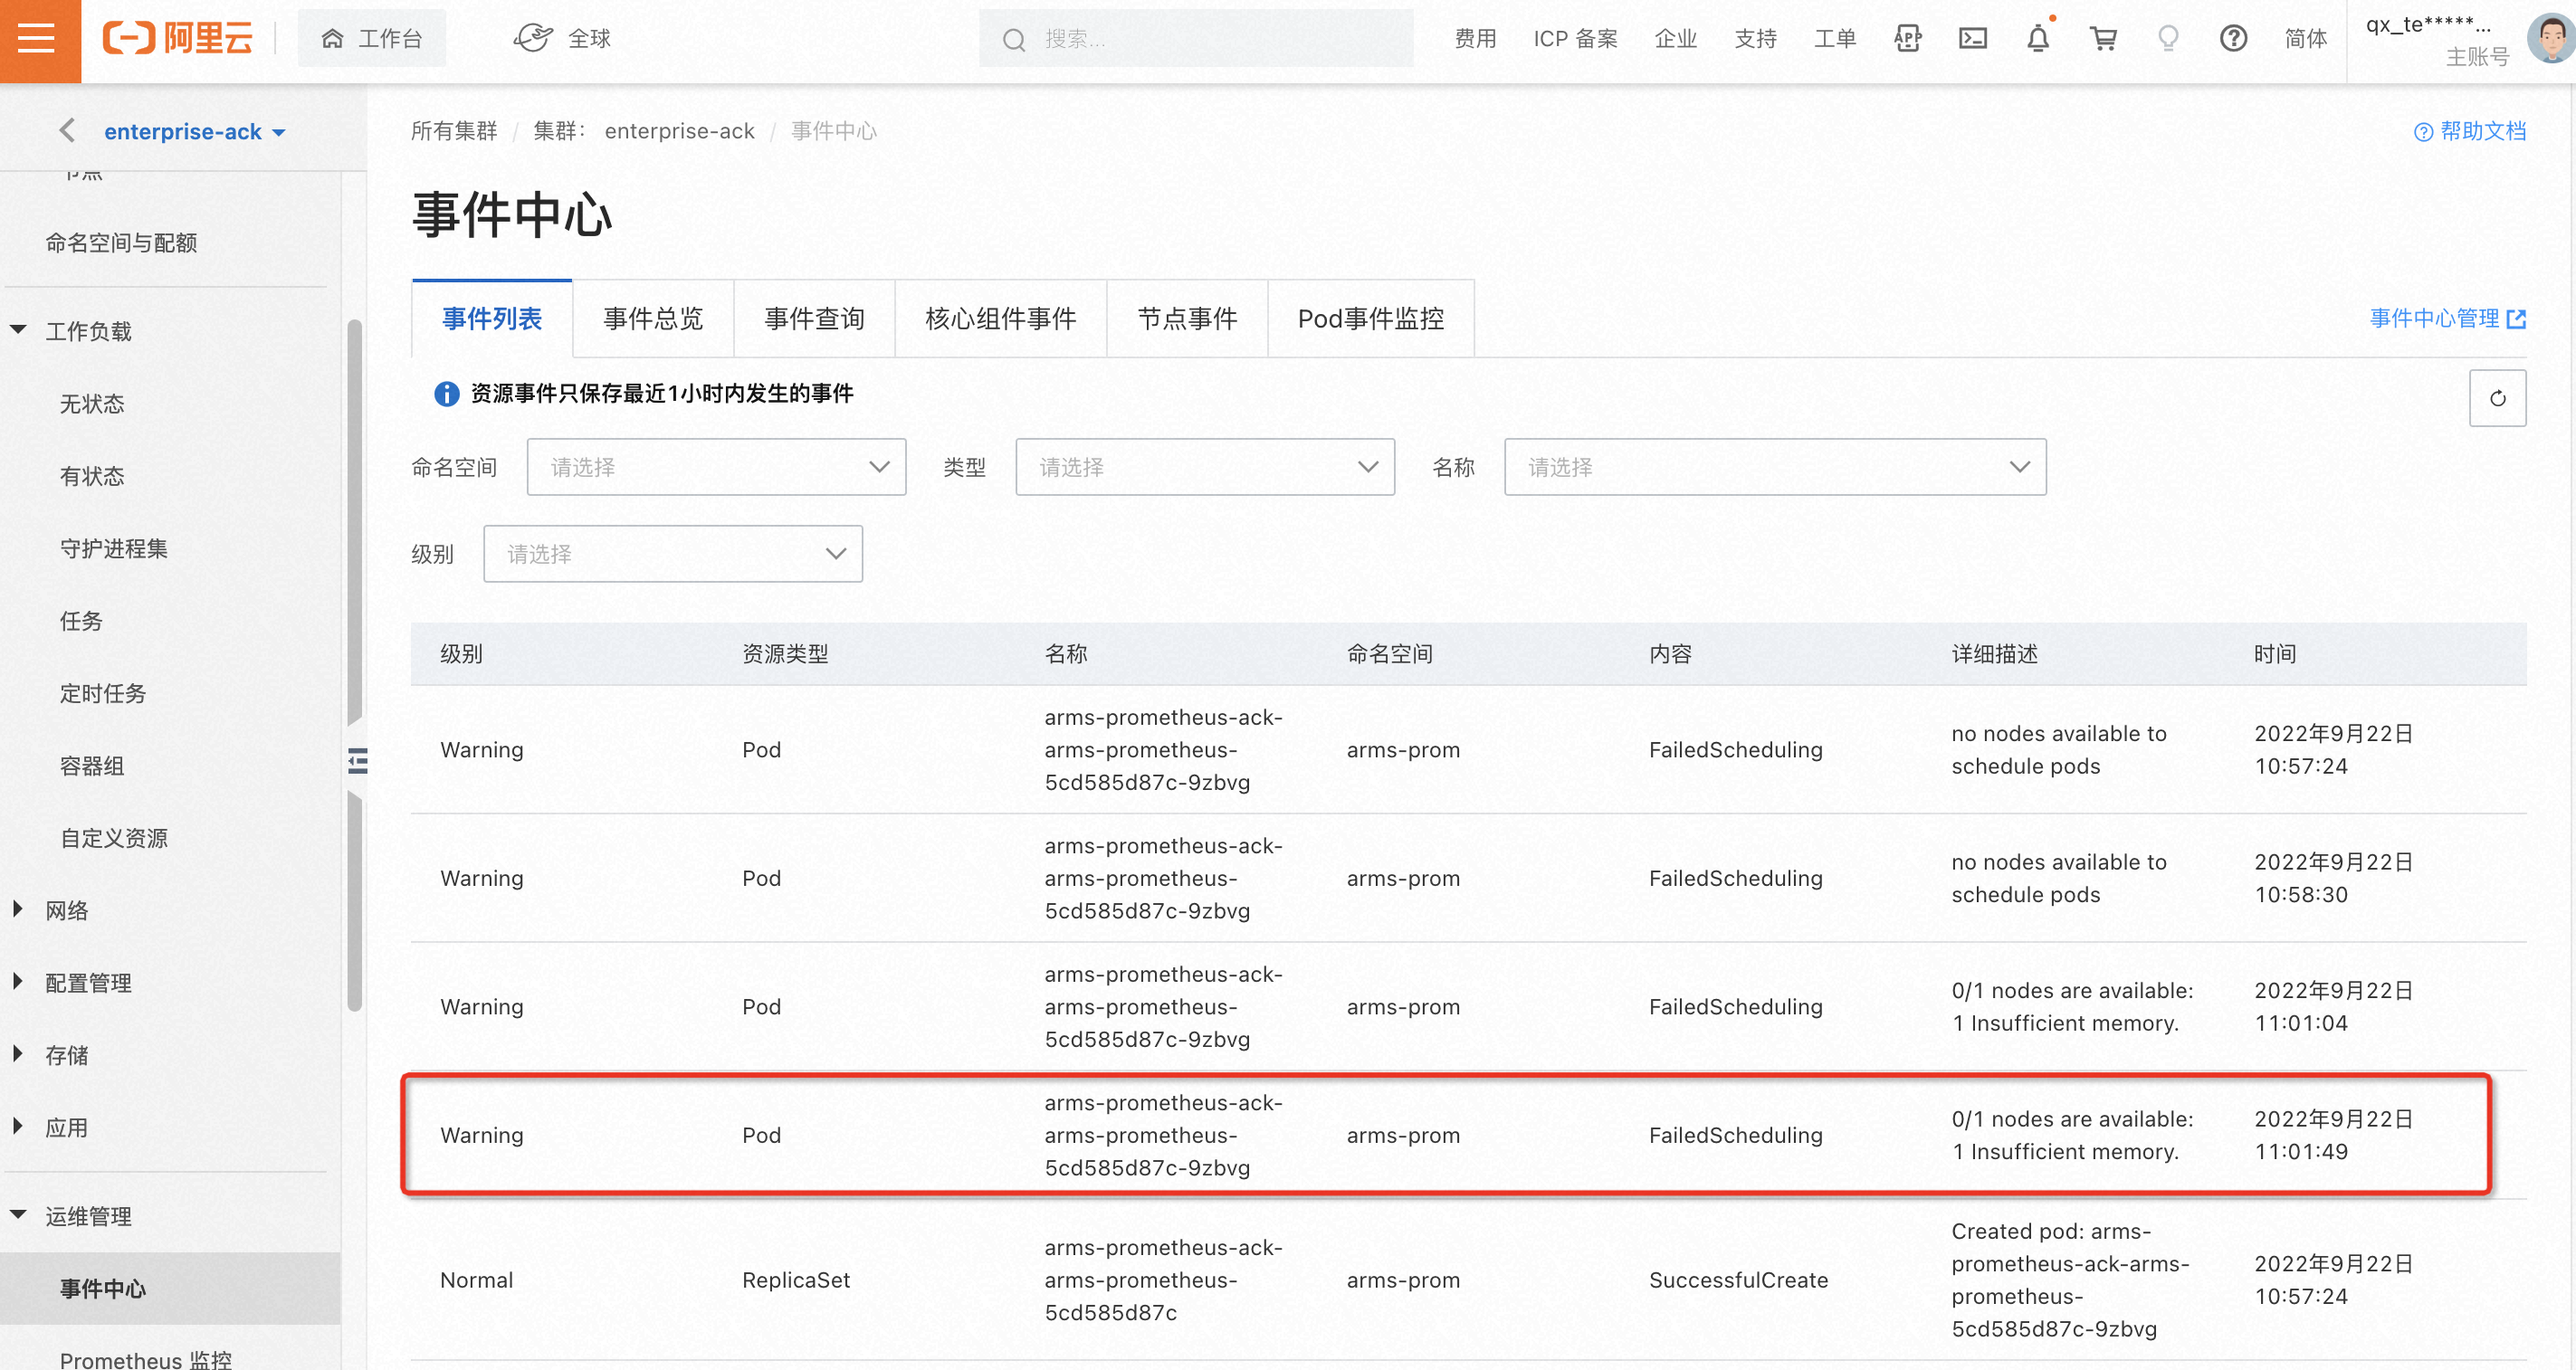Viewport: 2576px width, 1370px height.
Task: Click the blue info icon
Action: (446, 394)
